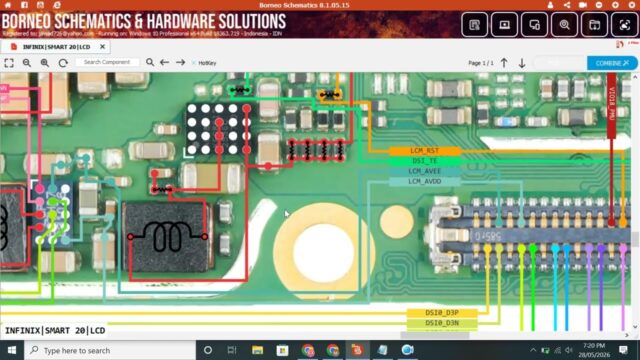Go to next page with the down arrow
Image resolution: width=640 pixels, height=360 pixels.
click(522, 63)
